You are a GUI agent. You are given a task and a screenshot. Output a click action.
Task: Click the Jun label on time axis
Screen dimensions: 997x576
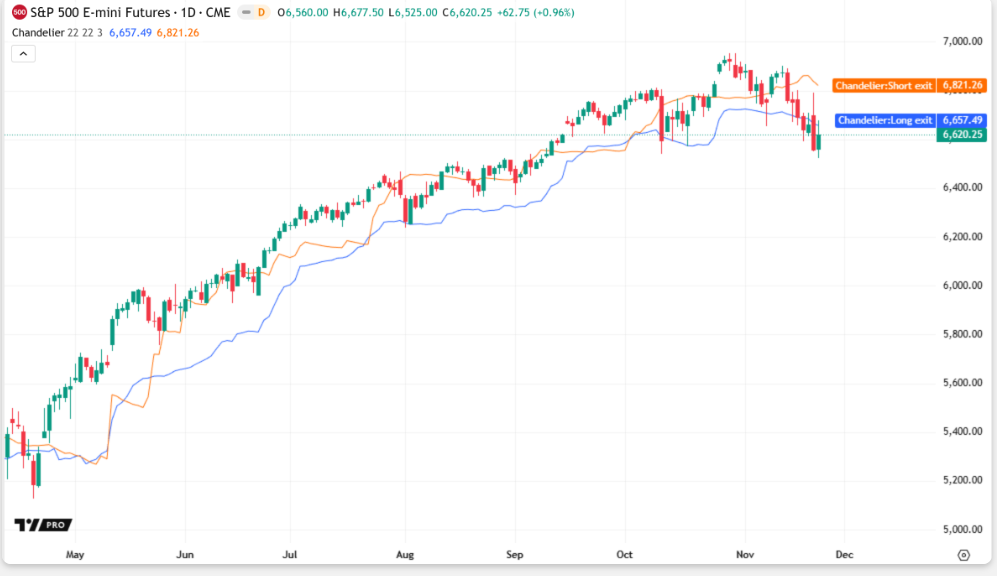pyautogui.click(x=185, y=554)
